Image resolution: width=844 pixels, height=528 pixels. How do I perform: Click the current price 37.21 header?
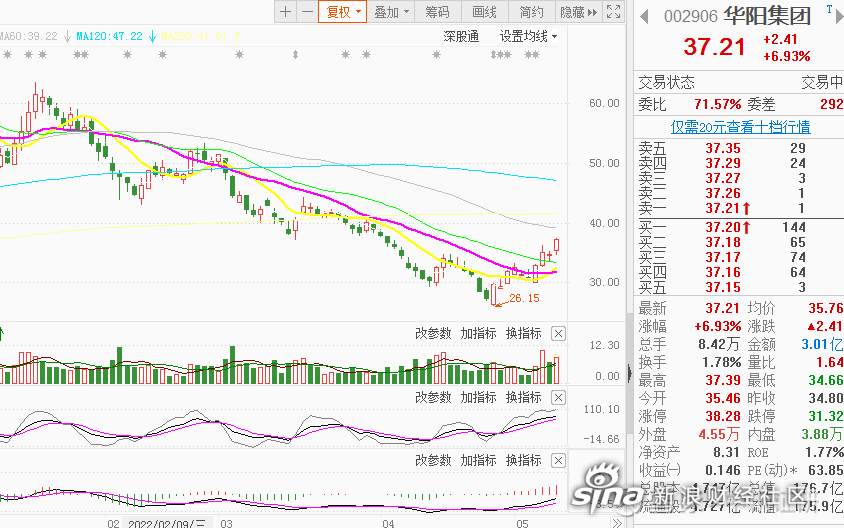coord(714,47)
